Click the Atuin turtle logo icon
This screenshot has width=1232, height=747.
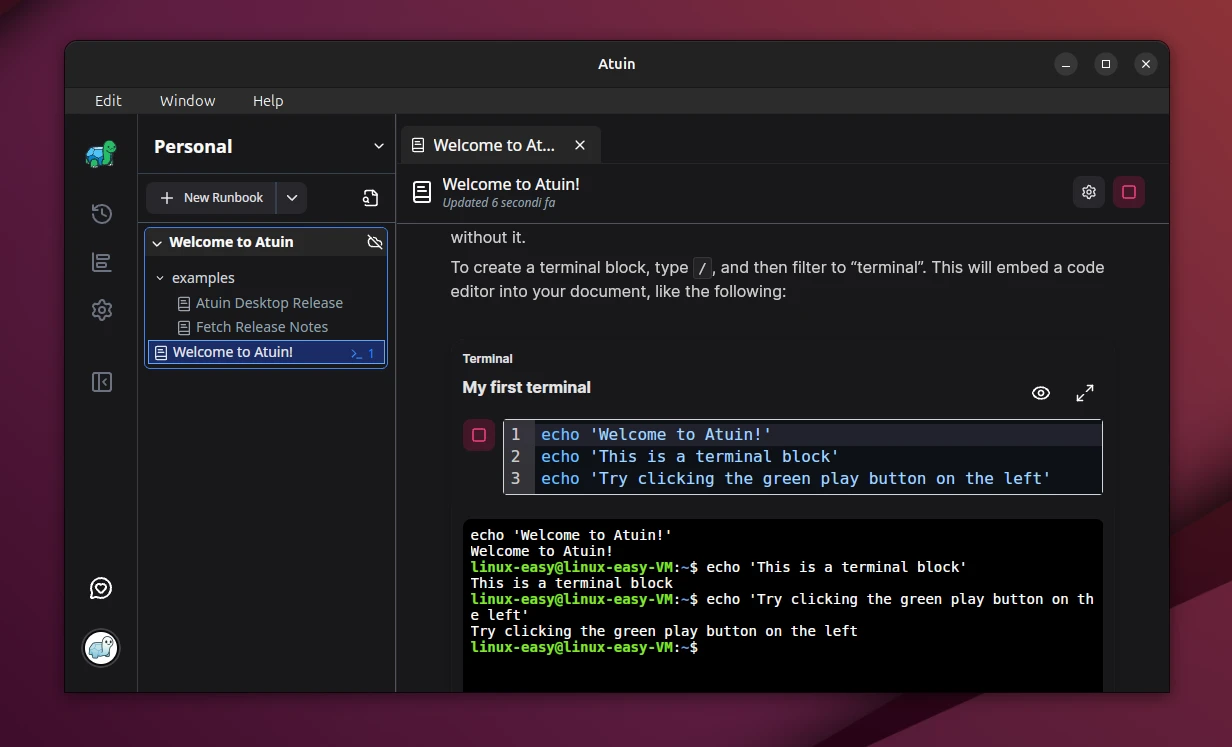tap(101, 153)
